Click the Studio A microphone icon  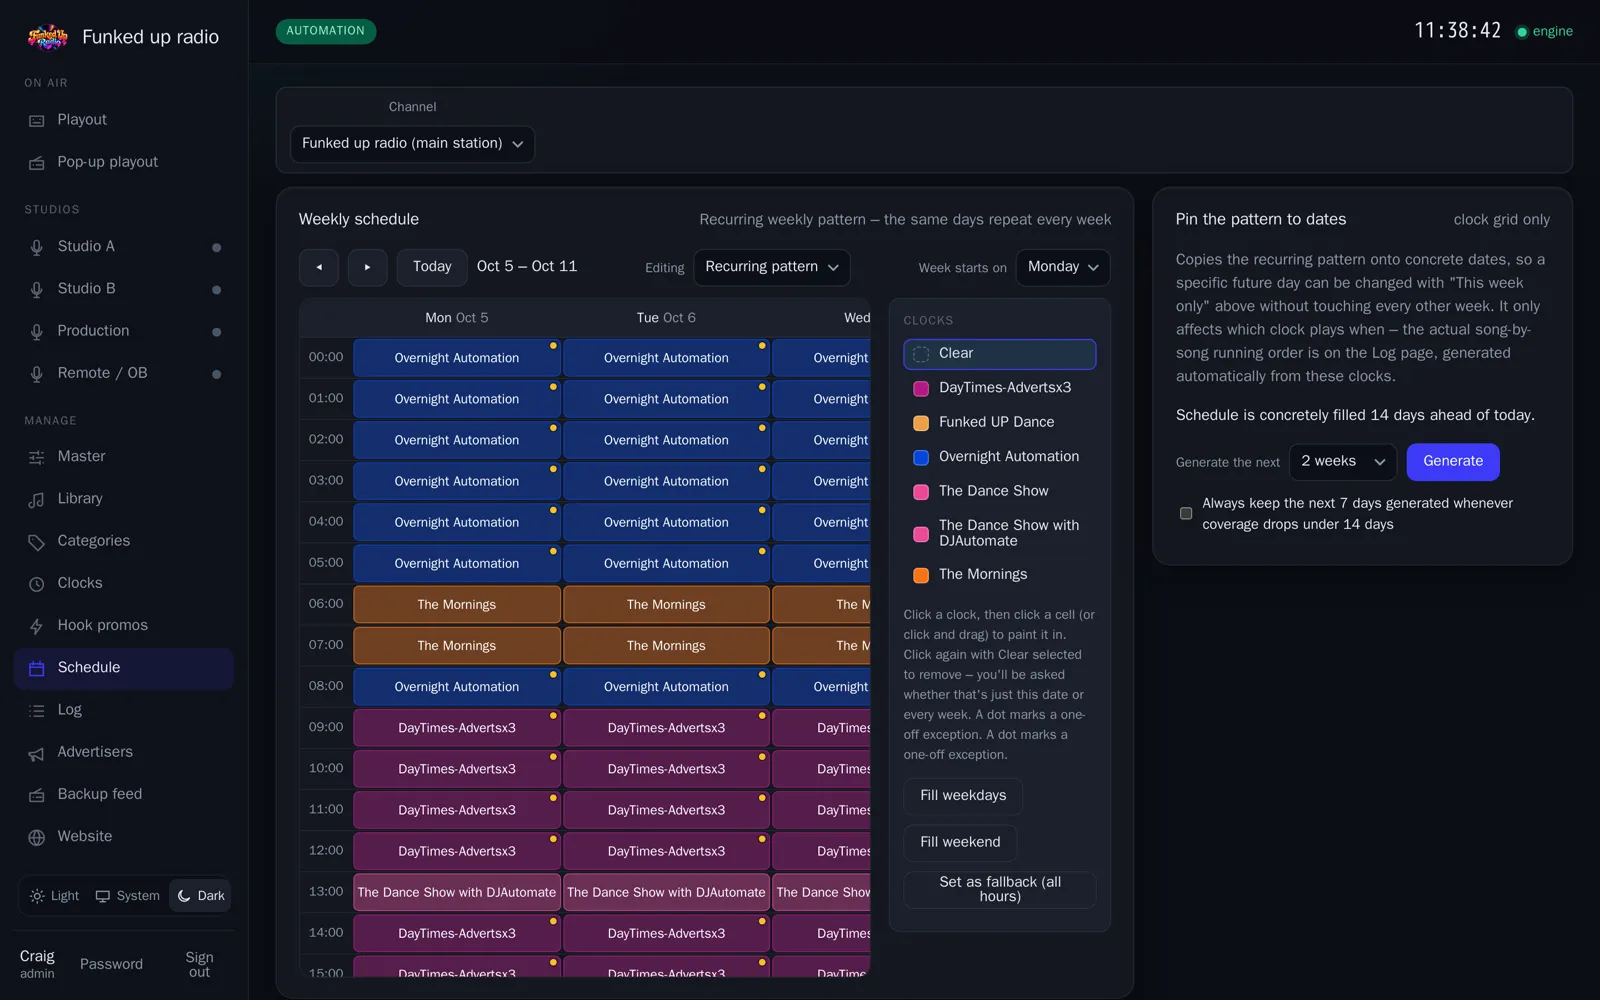tap(37, 247)
